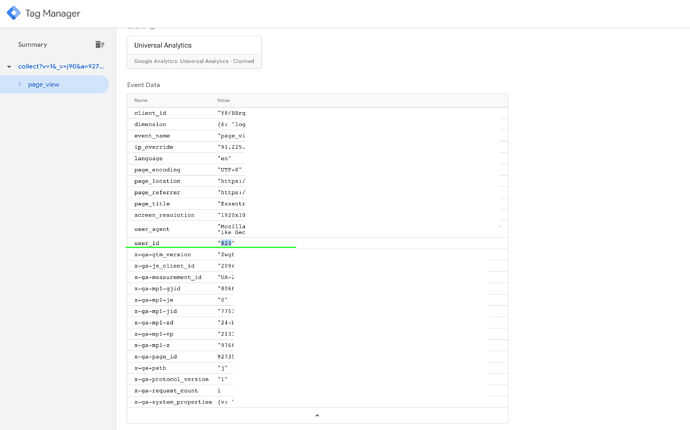Select the page_referrer row name

pos(157,193)
